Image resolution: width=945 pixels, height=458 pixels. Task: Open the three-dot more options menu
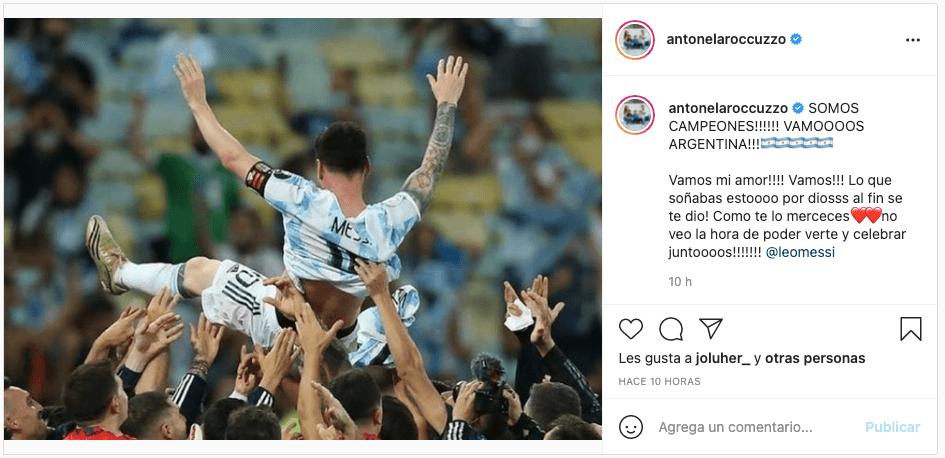(x=913, y=40)
